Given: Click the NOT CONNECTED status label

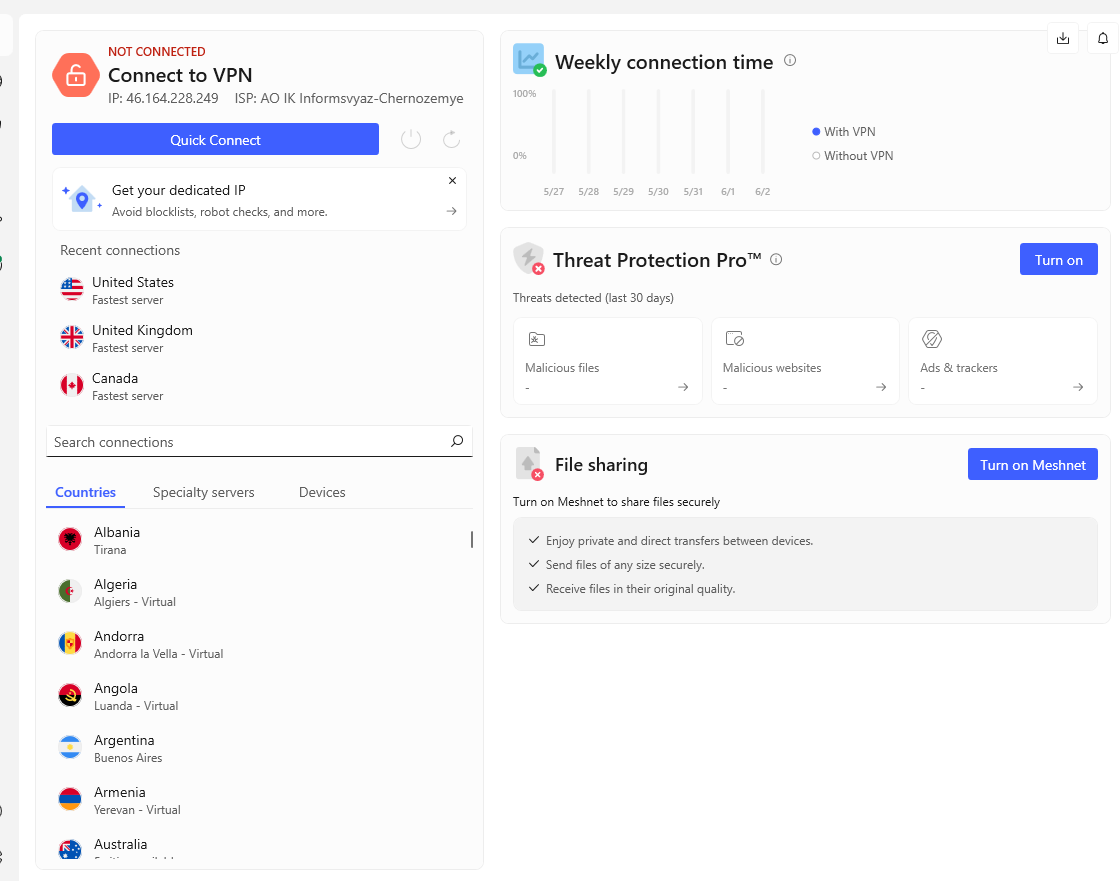Looking at the screenshot, I should click(156, 51).
